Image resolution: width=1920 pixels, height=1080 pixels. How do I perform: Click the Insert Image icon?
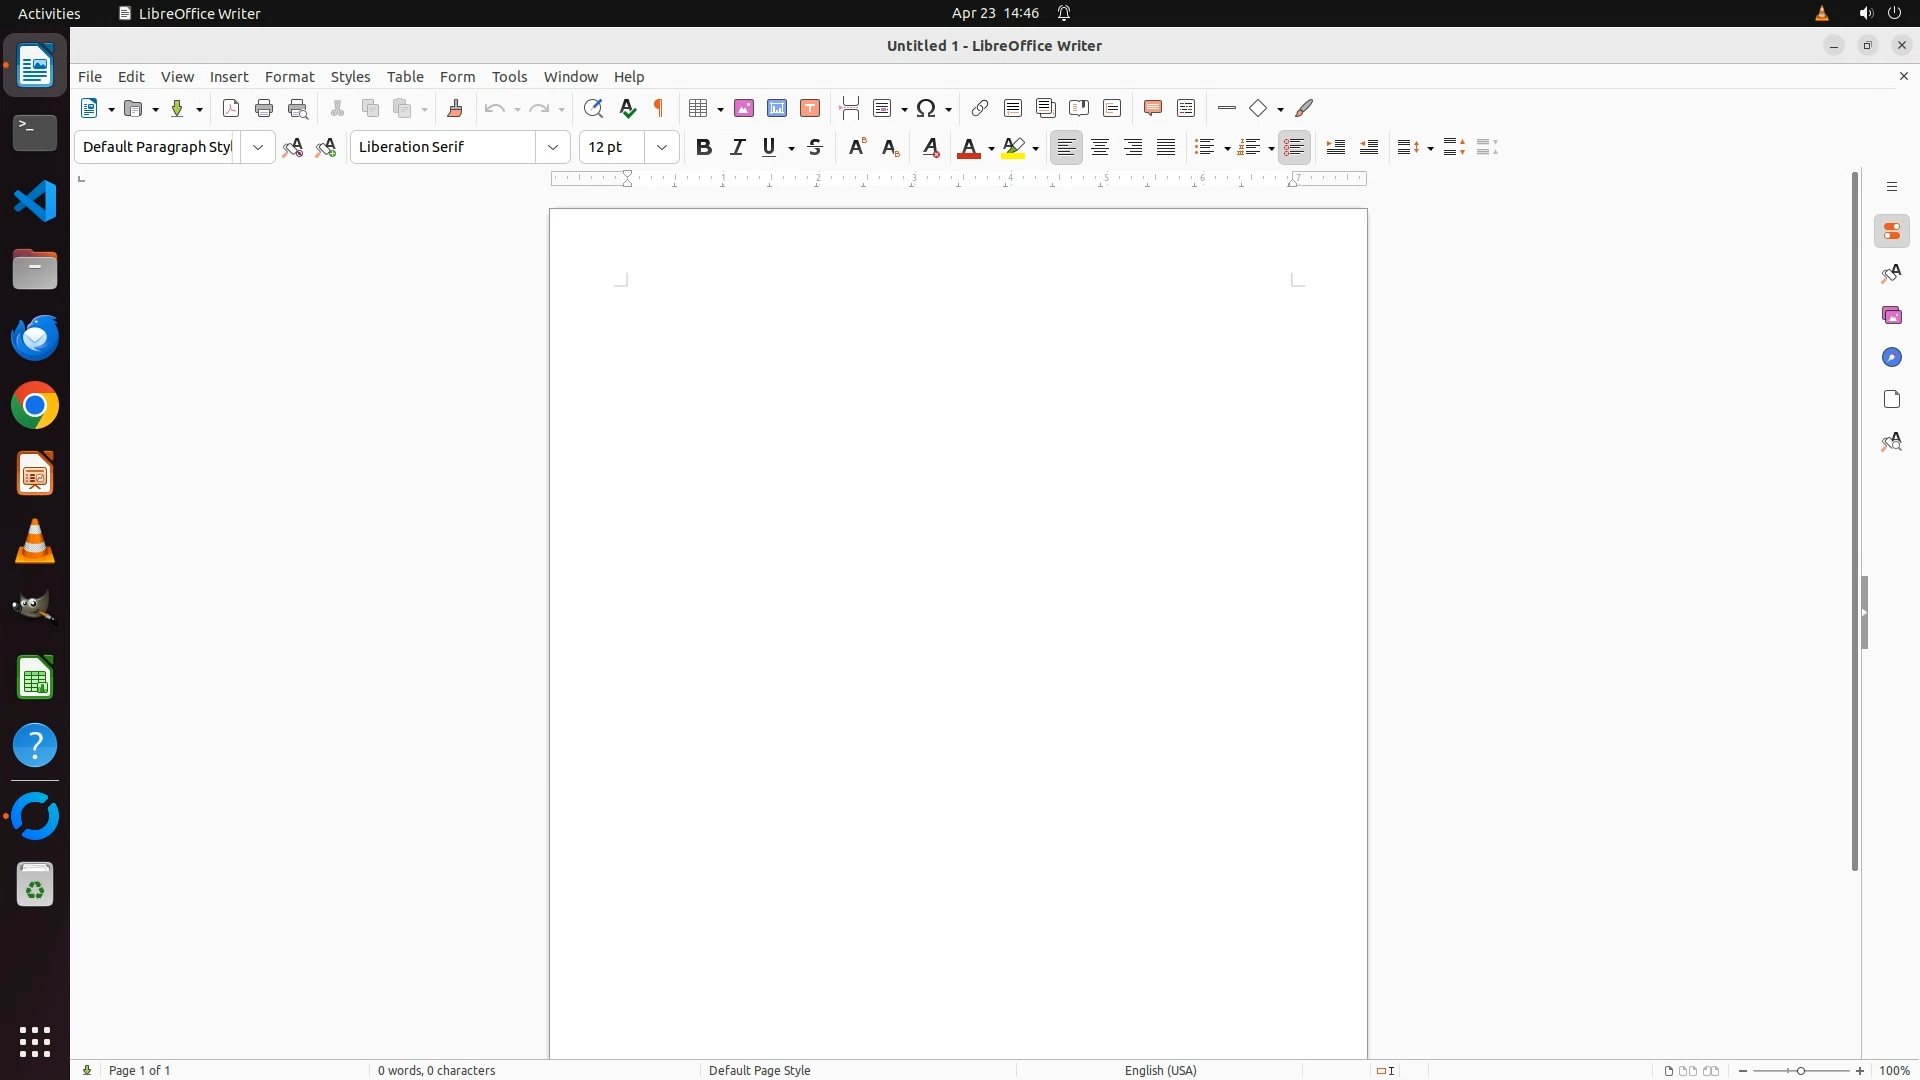(x=744, y=109)
